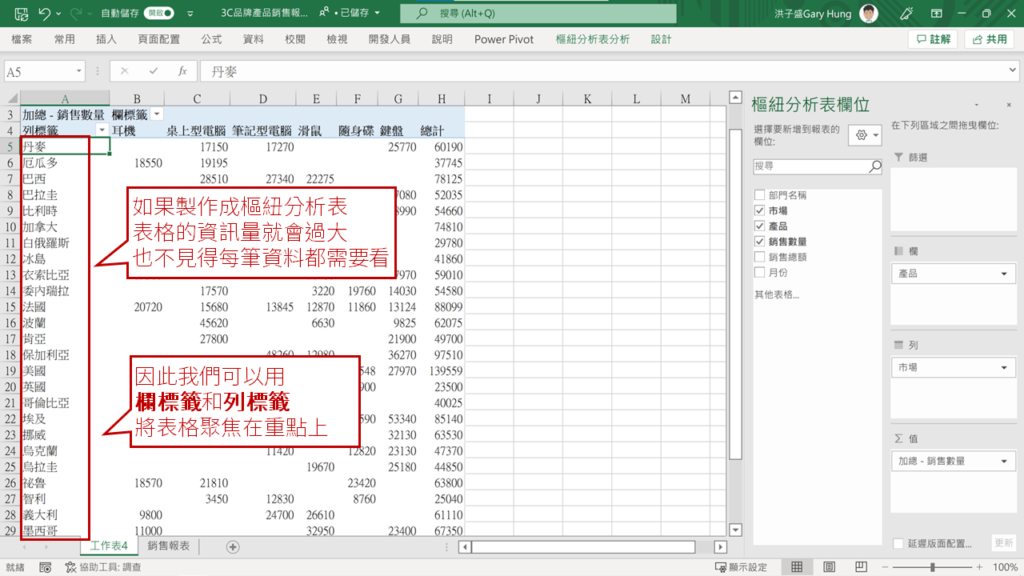Image resolution: width=1024 pixels, height=576 pixels.
Task: Switch to Page Layout view icon
Action: [829, 567]
